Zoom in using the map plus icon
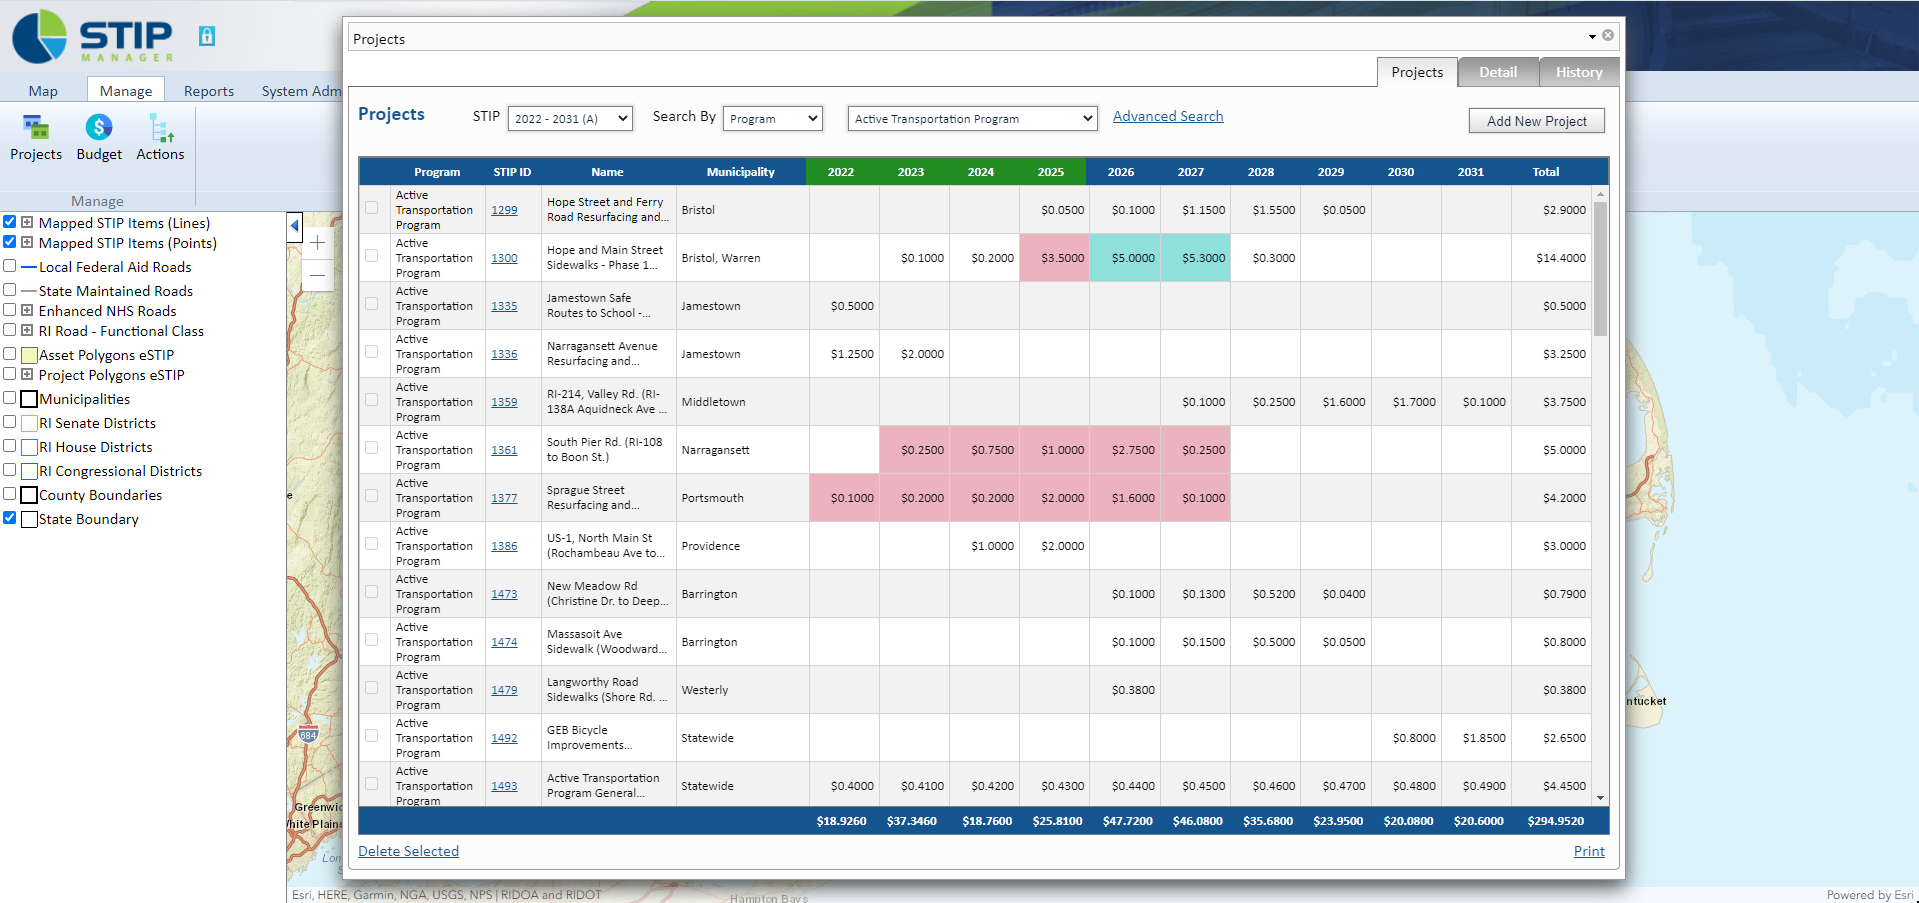Viewport: 1919px width, 903px height. point(317,242)
